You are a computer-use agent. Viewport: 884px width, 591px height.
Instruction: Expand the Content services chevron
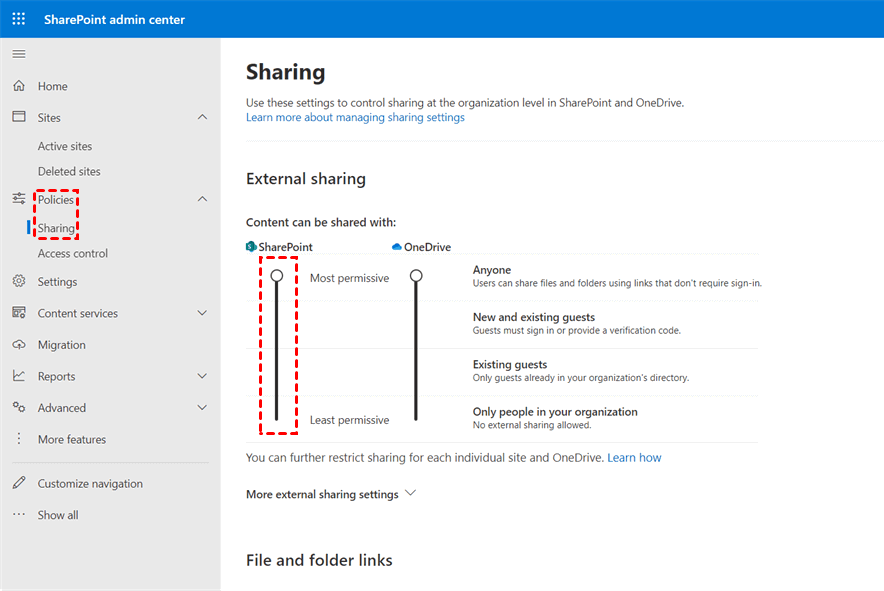pos(202,313)
